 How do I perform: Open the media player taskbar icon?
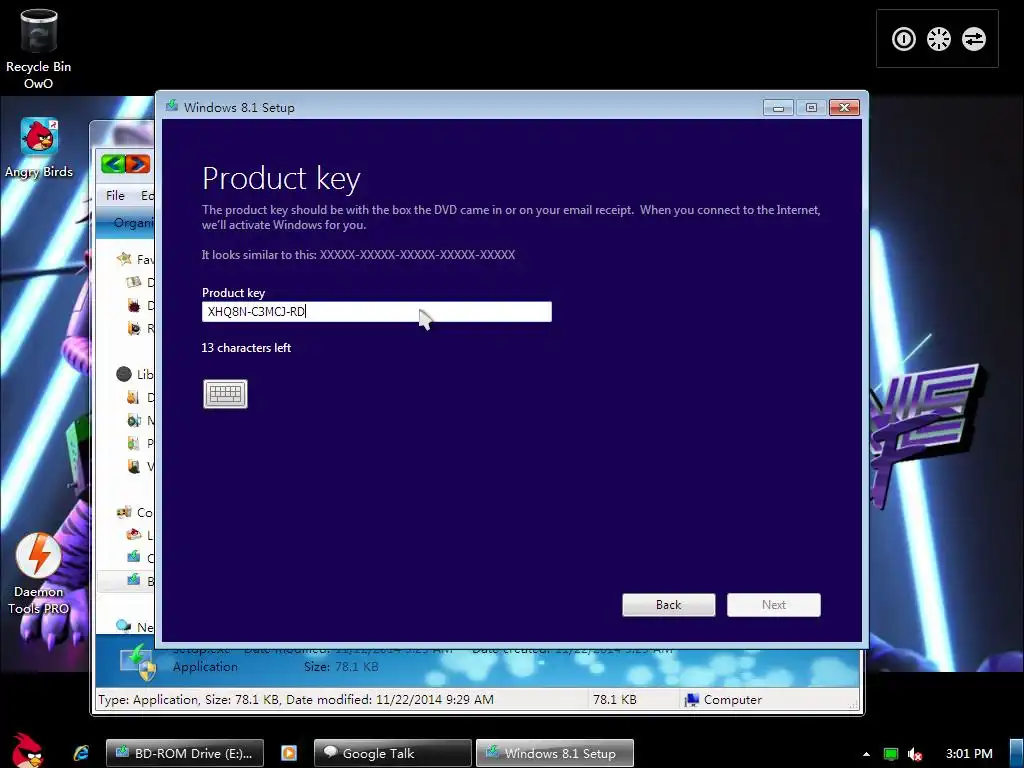tap(289, 753)
